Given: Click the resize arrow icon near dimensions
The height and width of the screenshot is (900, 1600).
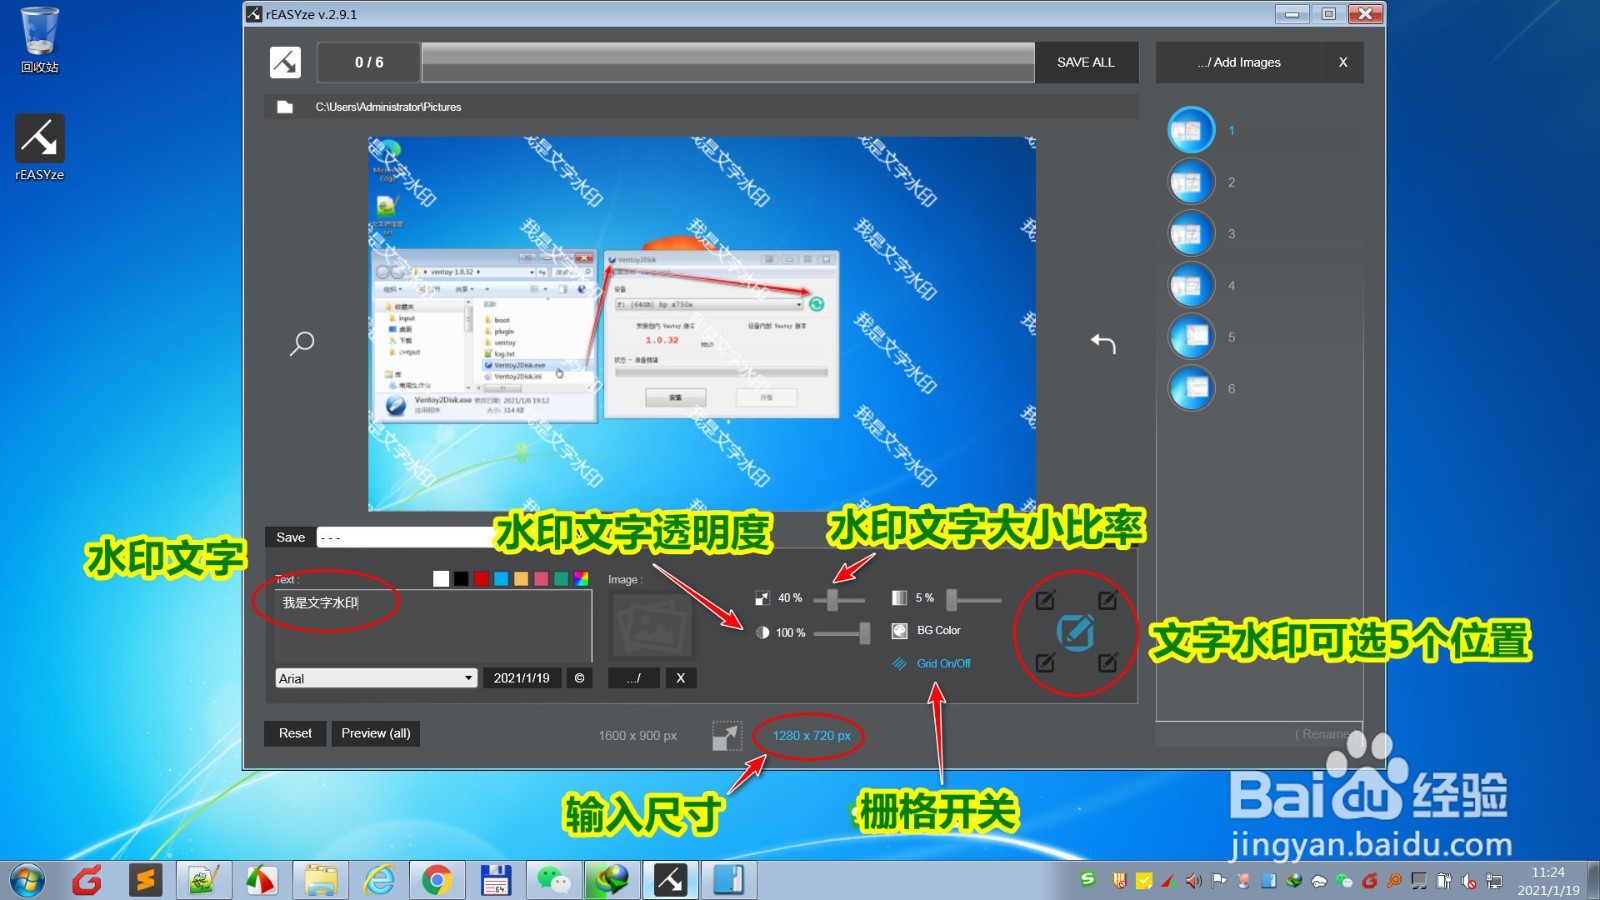Looking at the screenshot, I should 727,736.
